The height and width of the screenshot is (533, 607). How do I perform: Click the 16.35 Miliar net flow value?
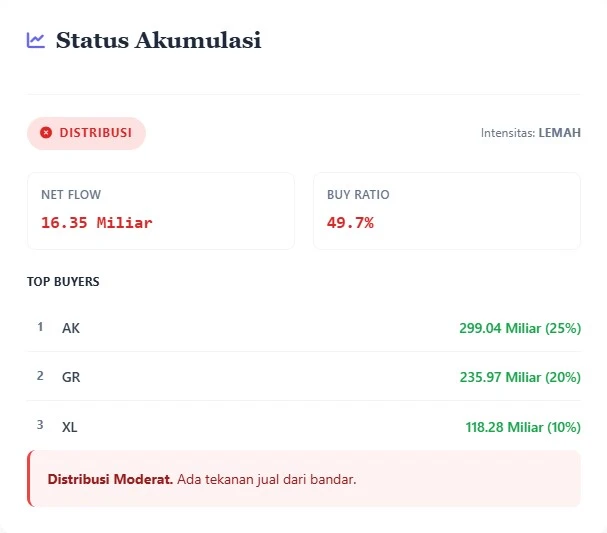pos(96,222)
